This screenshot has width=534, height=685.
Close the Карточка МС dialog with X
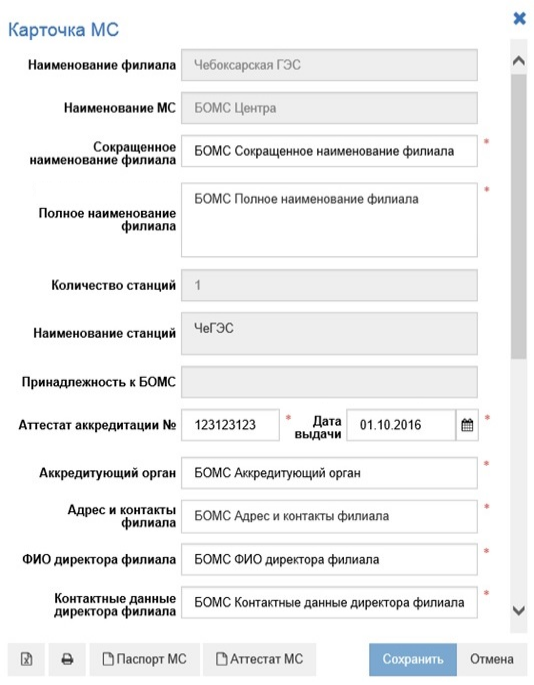click(x=519, y=18)
